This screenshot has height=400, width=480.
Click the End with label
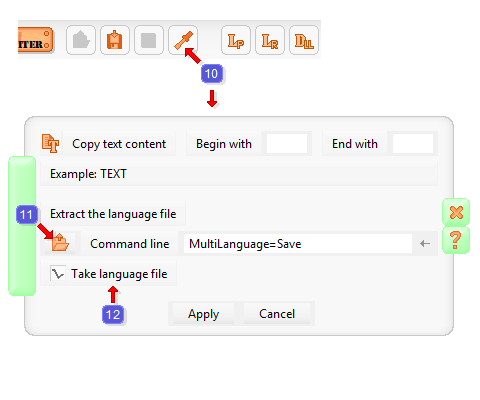355,144
